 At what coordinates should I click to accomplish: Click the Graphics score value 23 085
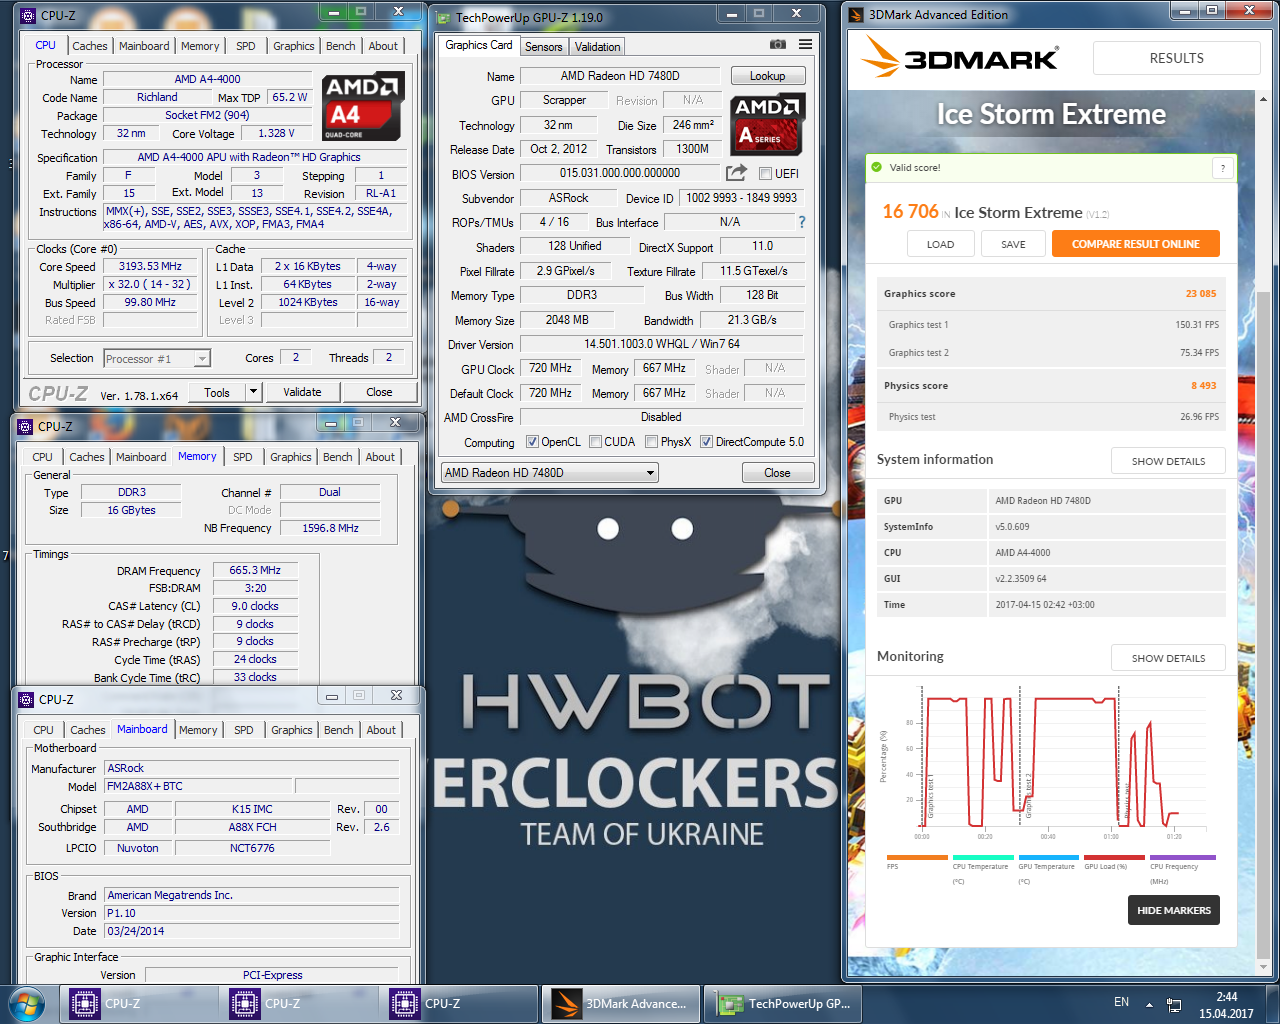click(x=1201, y=294)
